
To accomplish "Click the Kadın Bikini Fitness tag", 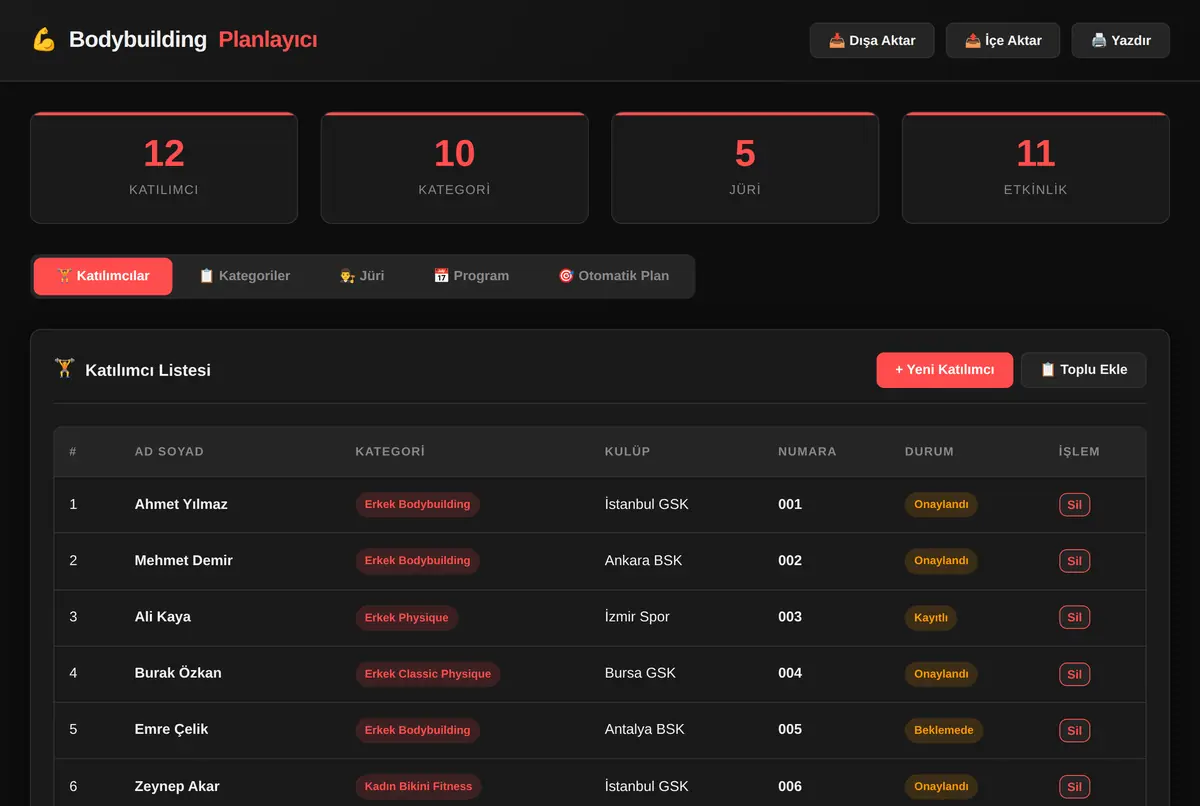I will 418,787.
